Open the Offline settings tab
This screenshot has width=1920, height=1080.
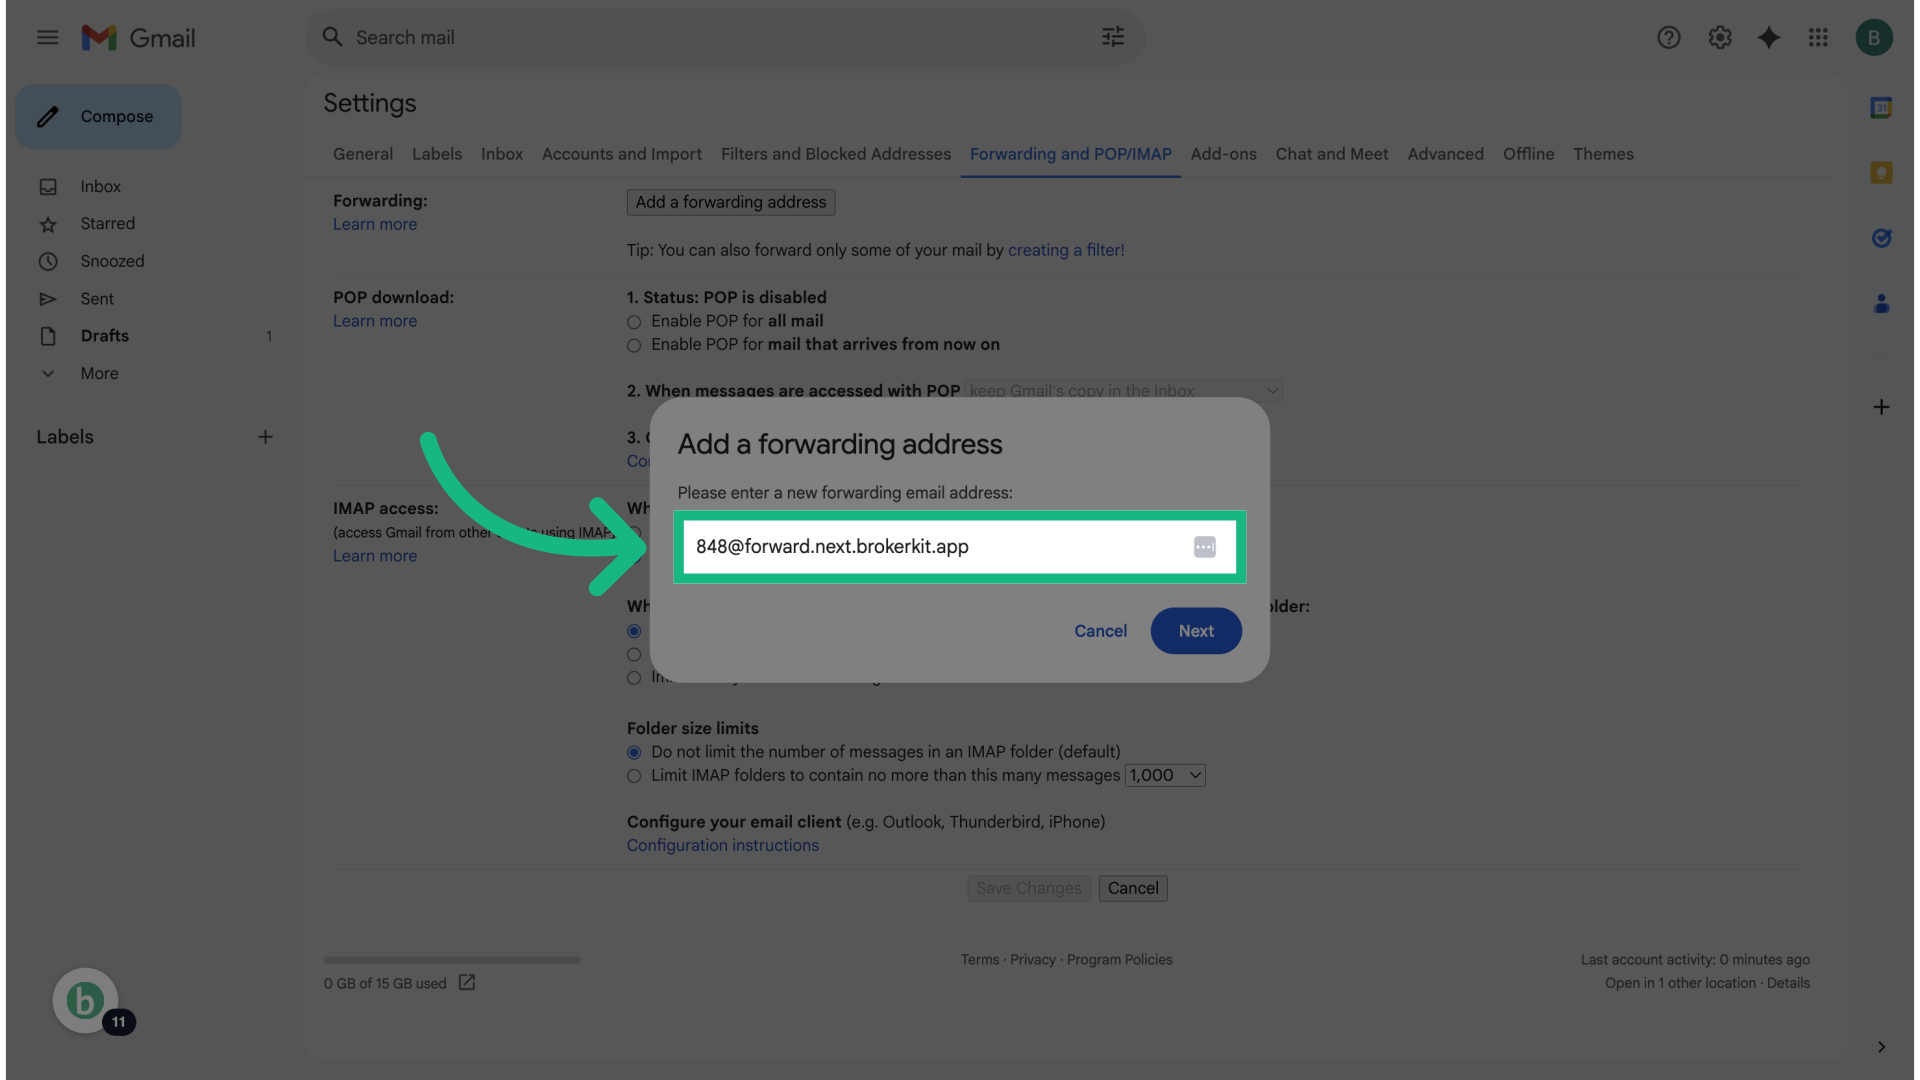[x=1529, y=154]
